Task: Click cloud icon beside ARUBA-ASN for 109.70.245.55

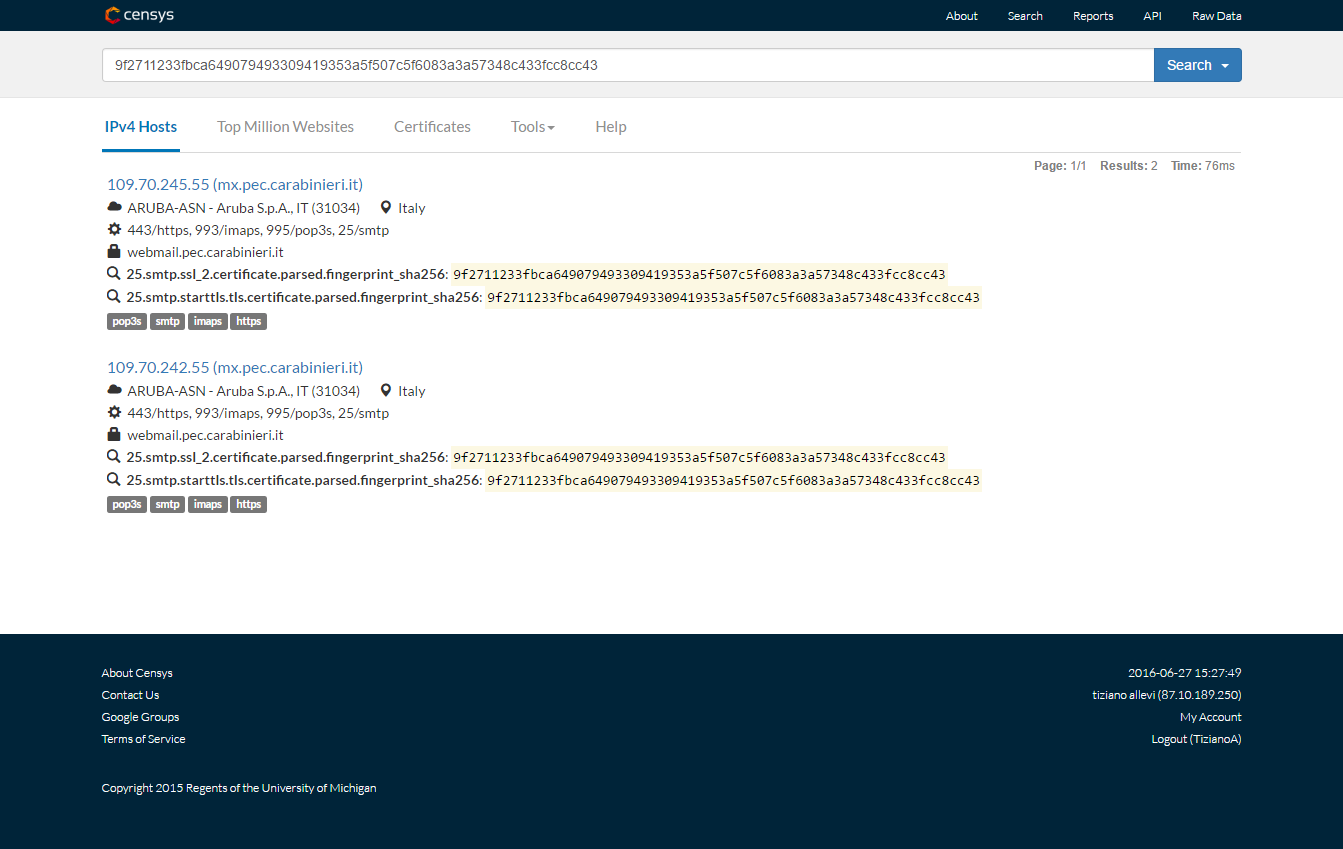Action: point(114,208)
